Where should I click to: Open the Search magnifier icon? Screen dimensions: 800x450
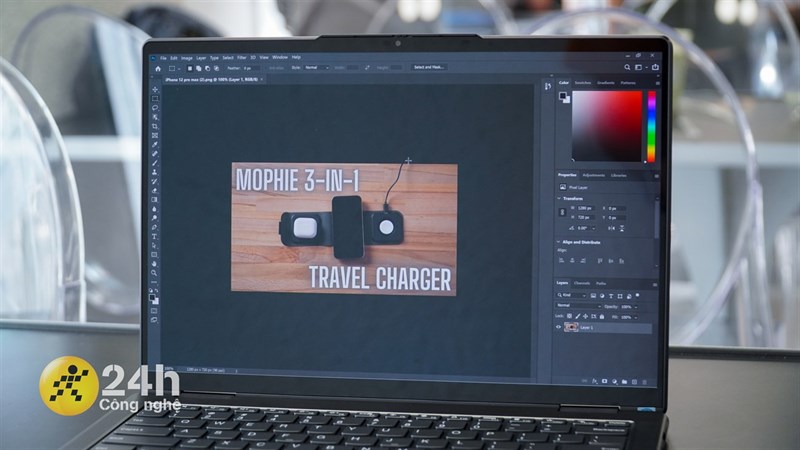coord(627,67)
